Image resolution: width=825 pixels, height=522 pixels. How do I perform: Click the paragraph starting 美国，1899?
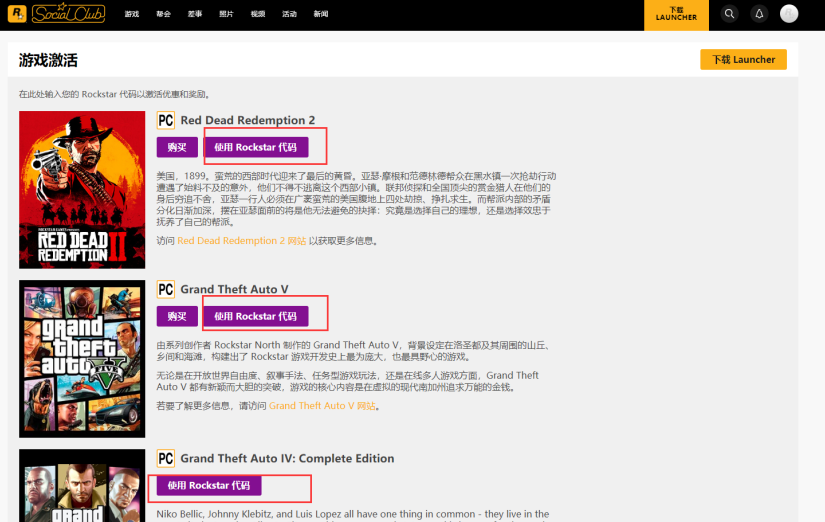pyautogui.click(x=356, y=199)
